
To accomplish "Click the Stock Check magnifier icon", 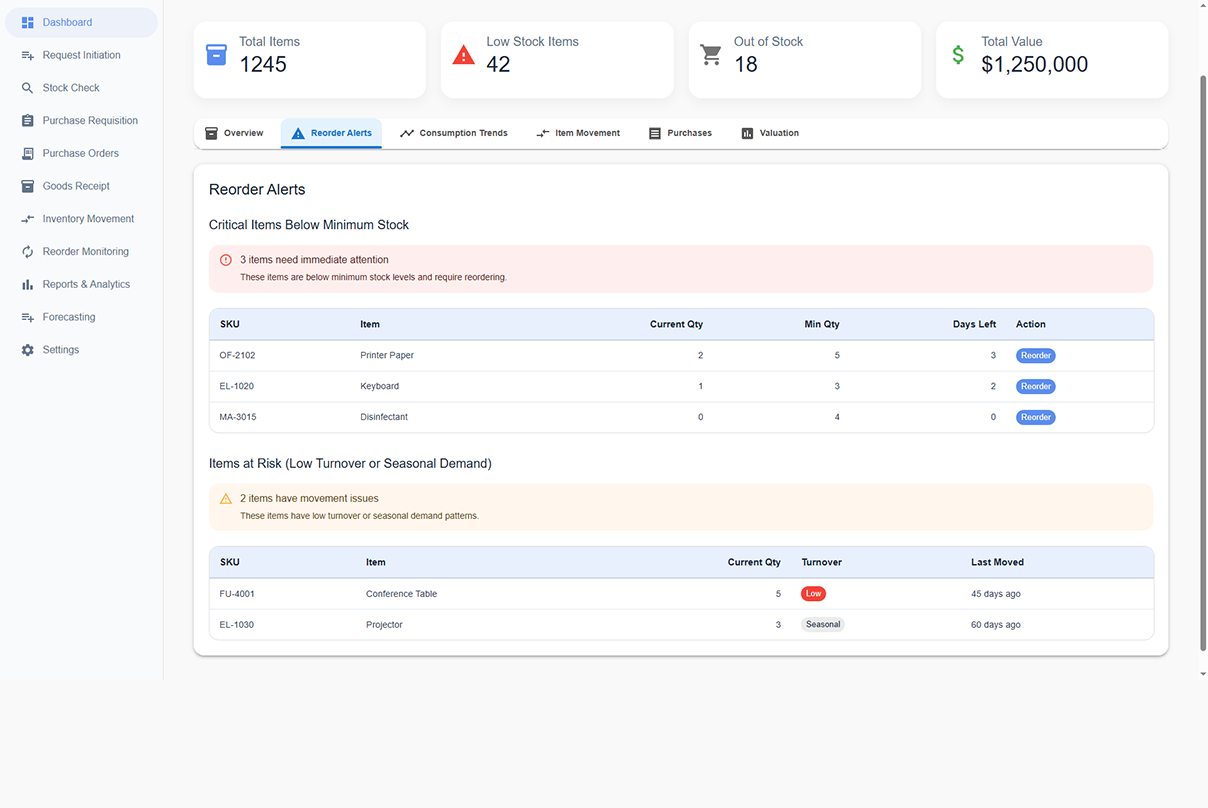I will pyautogui.click(x=28, y=88).
